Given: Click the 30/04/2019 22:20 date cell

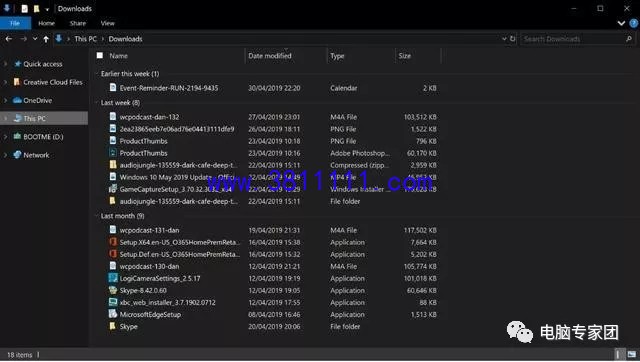Looking at the screenshot, I should pos(274,88).
